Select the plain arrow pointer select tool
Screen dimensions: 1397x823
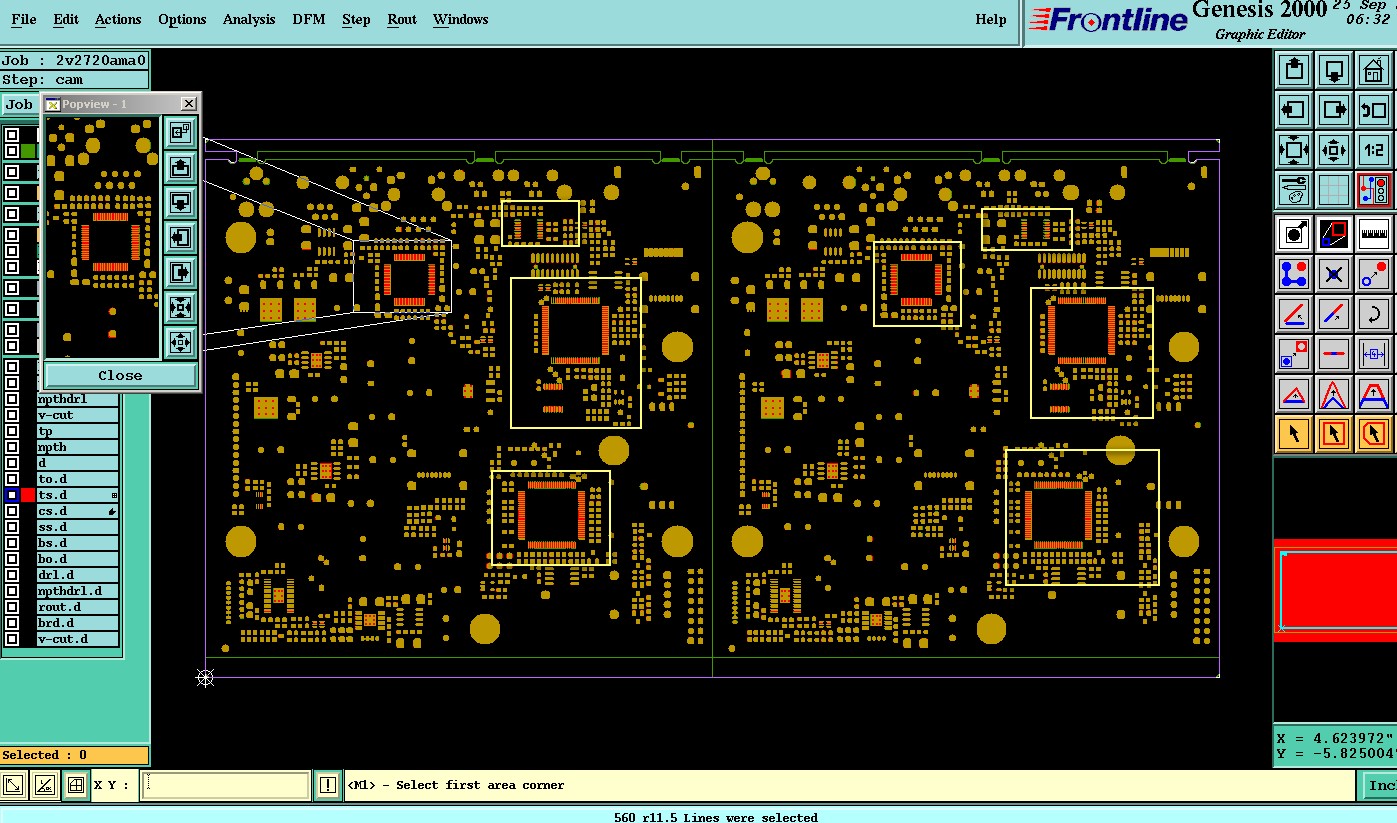[1294, 434]
